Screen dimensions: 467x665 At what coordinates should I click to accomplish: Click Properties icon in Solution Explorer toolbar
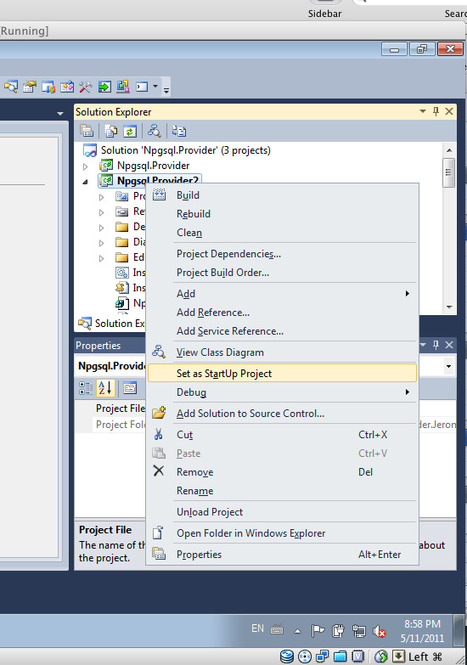(87, 131)
